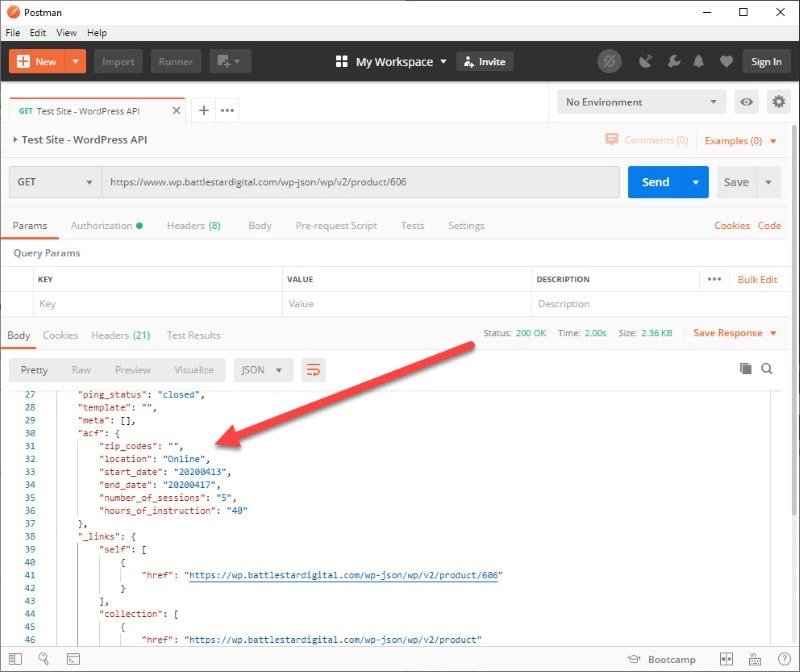This screenshot has height=672, width=800.
Task: Click the Import button
Action: (x=118, y=61)
